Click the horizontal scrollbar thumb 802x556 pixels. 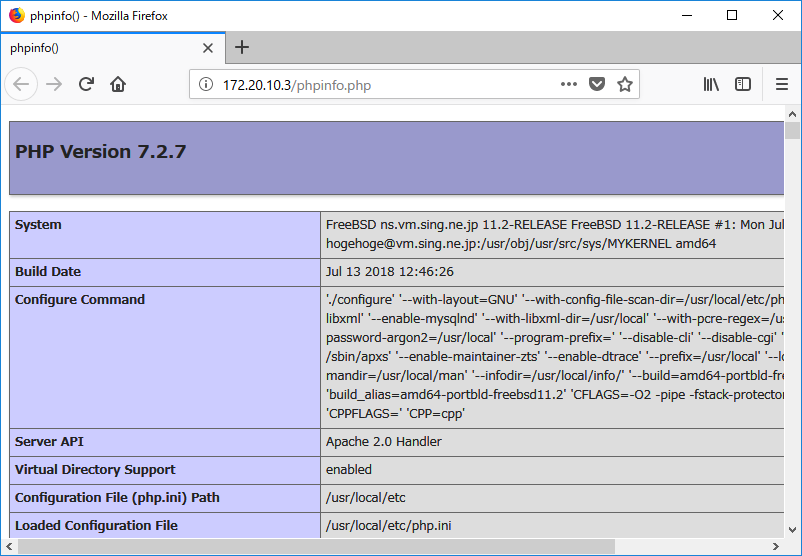tap(317, 546)
